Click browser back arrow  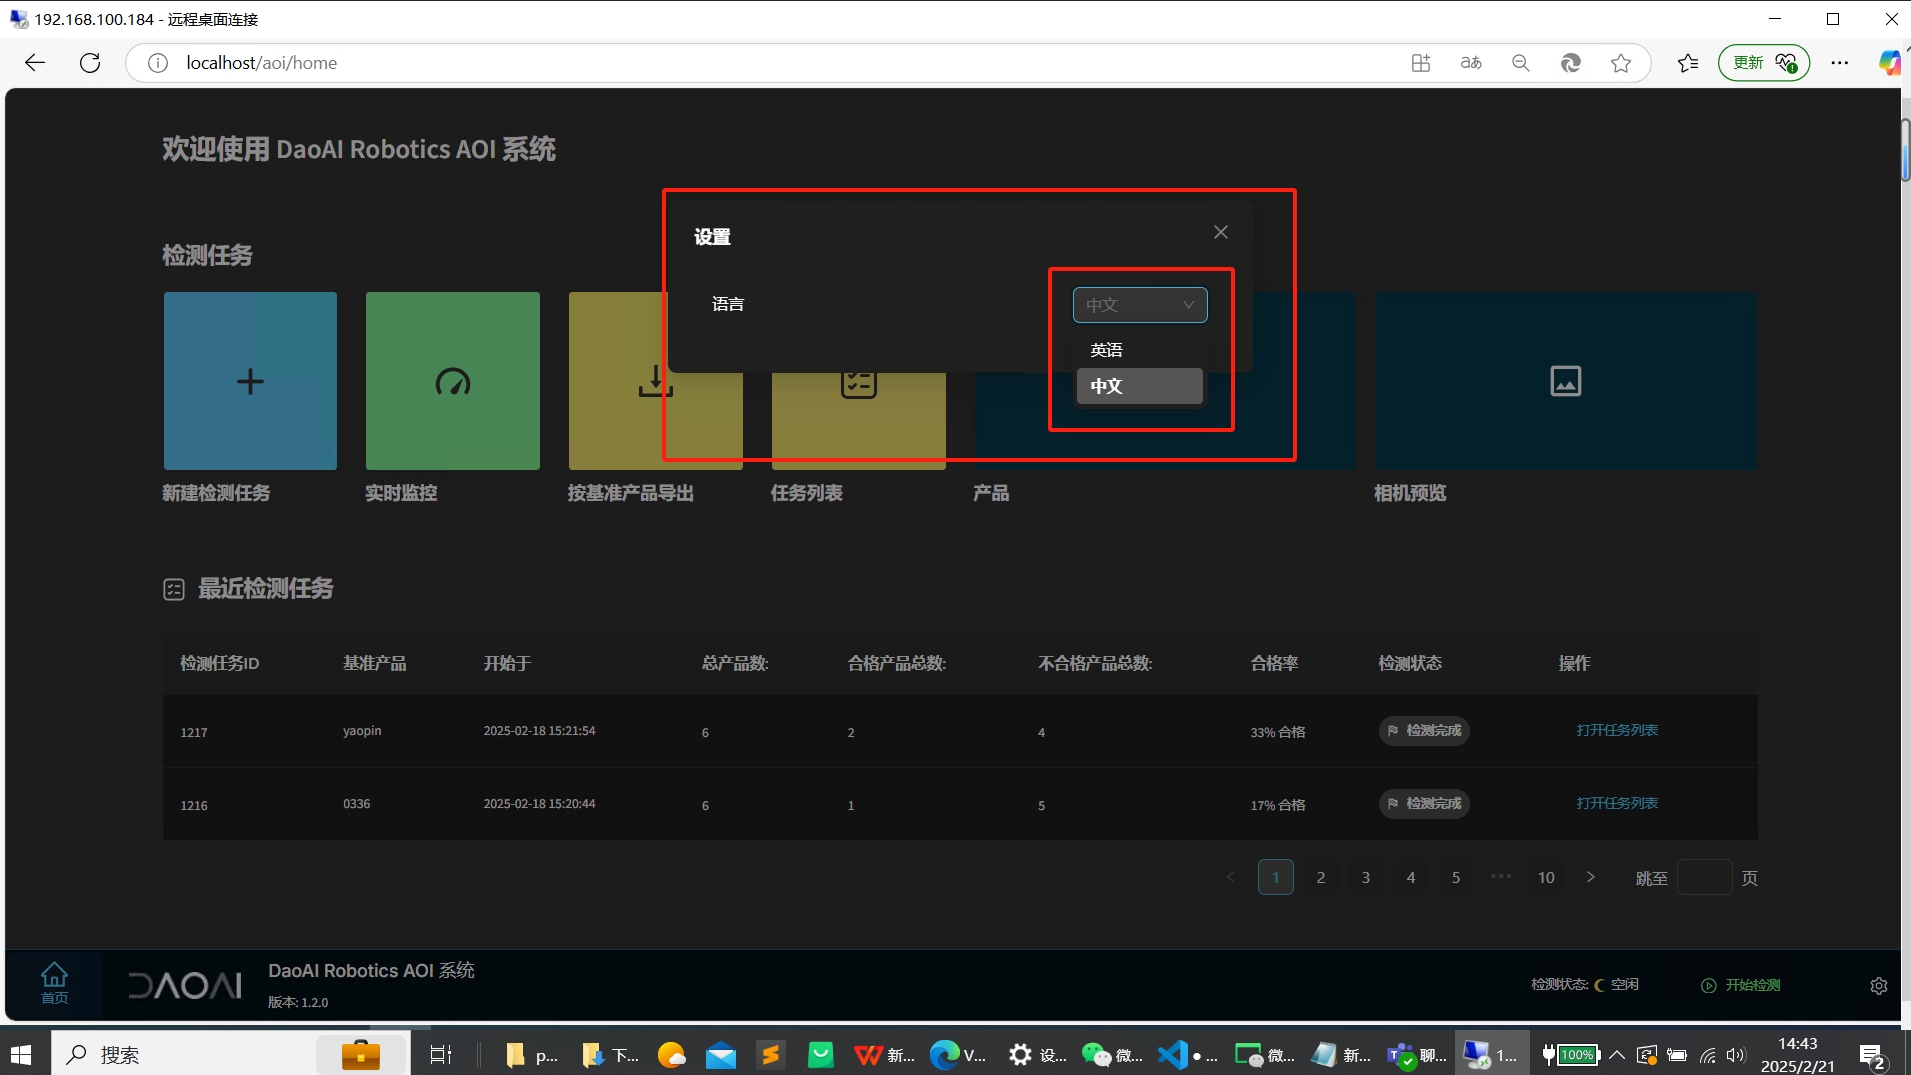35,63
